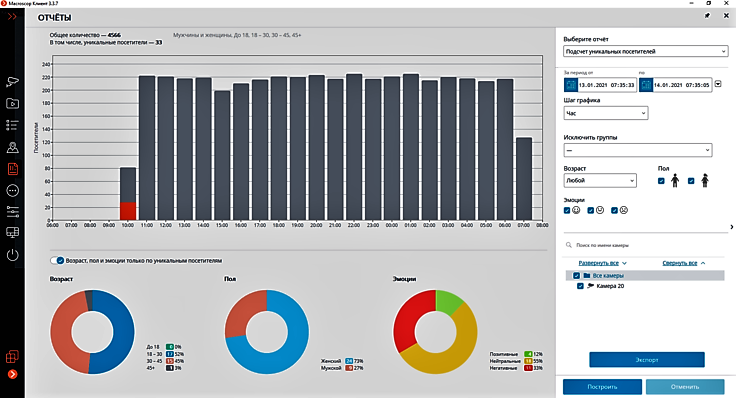Open the Возраст age dropdown
The image size is (736, 398).
(x=600, y=180)
